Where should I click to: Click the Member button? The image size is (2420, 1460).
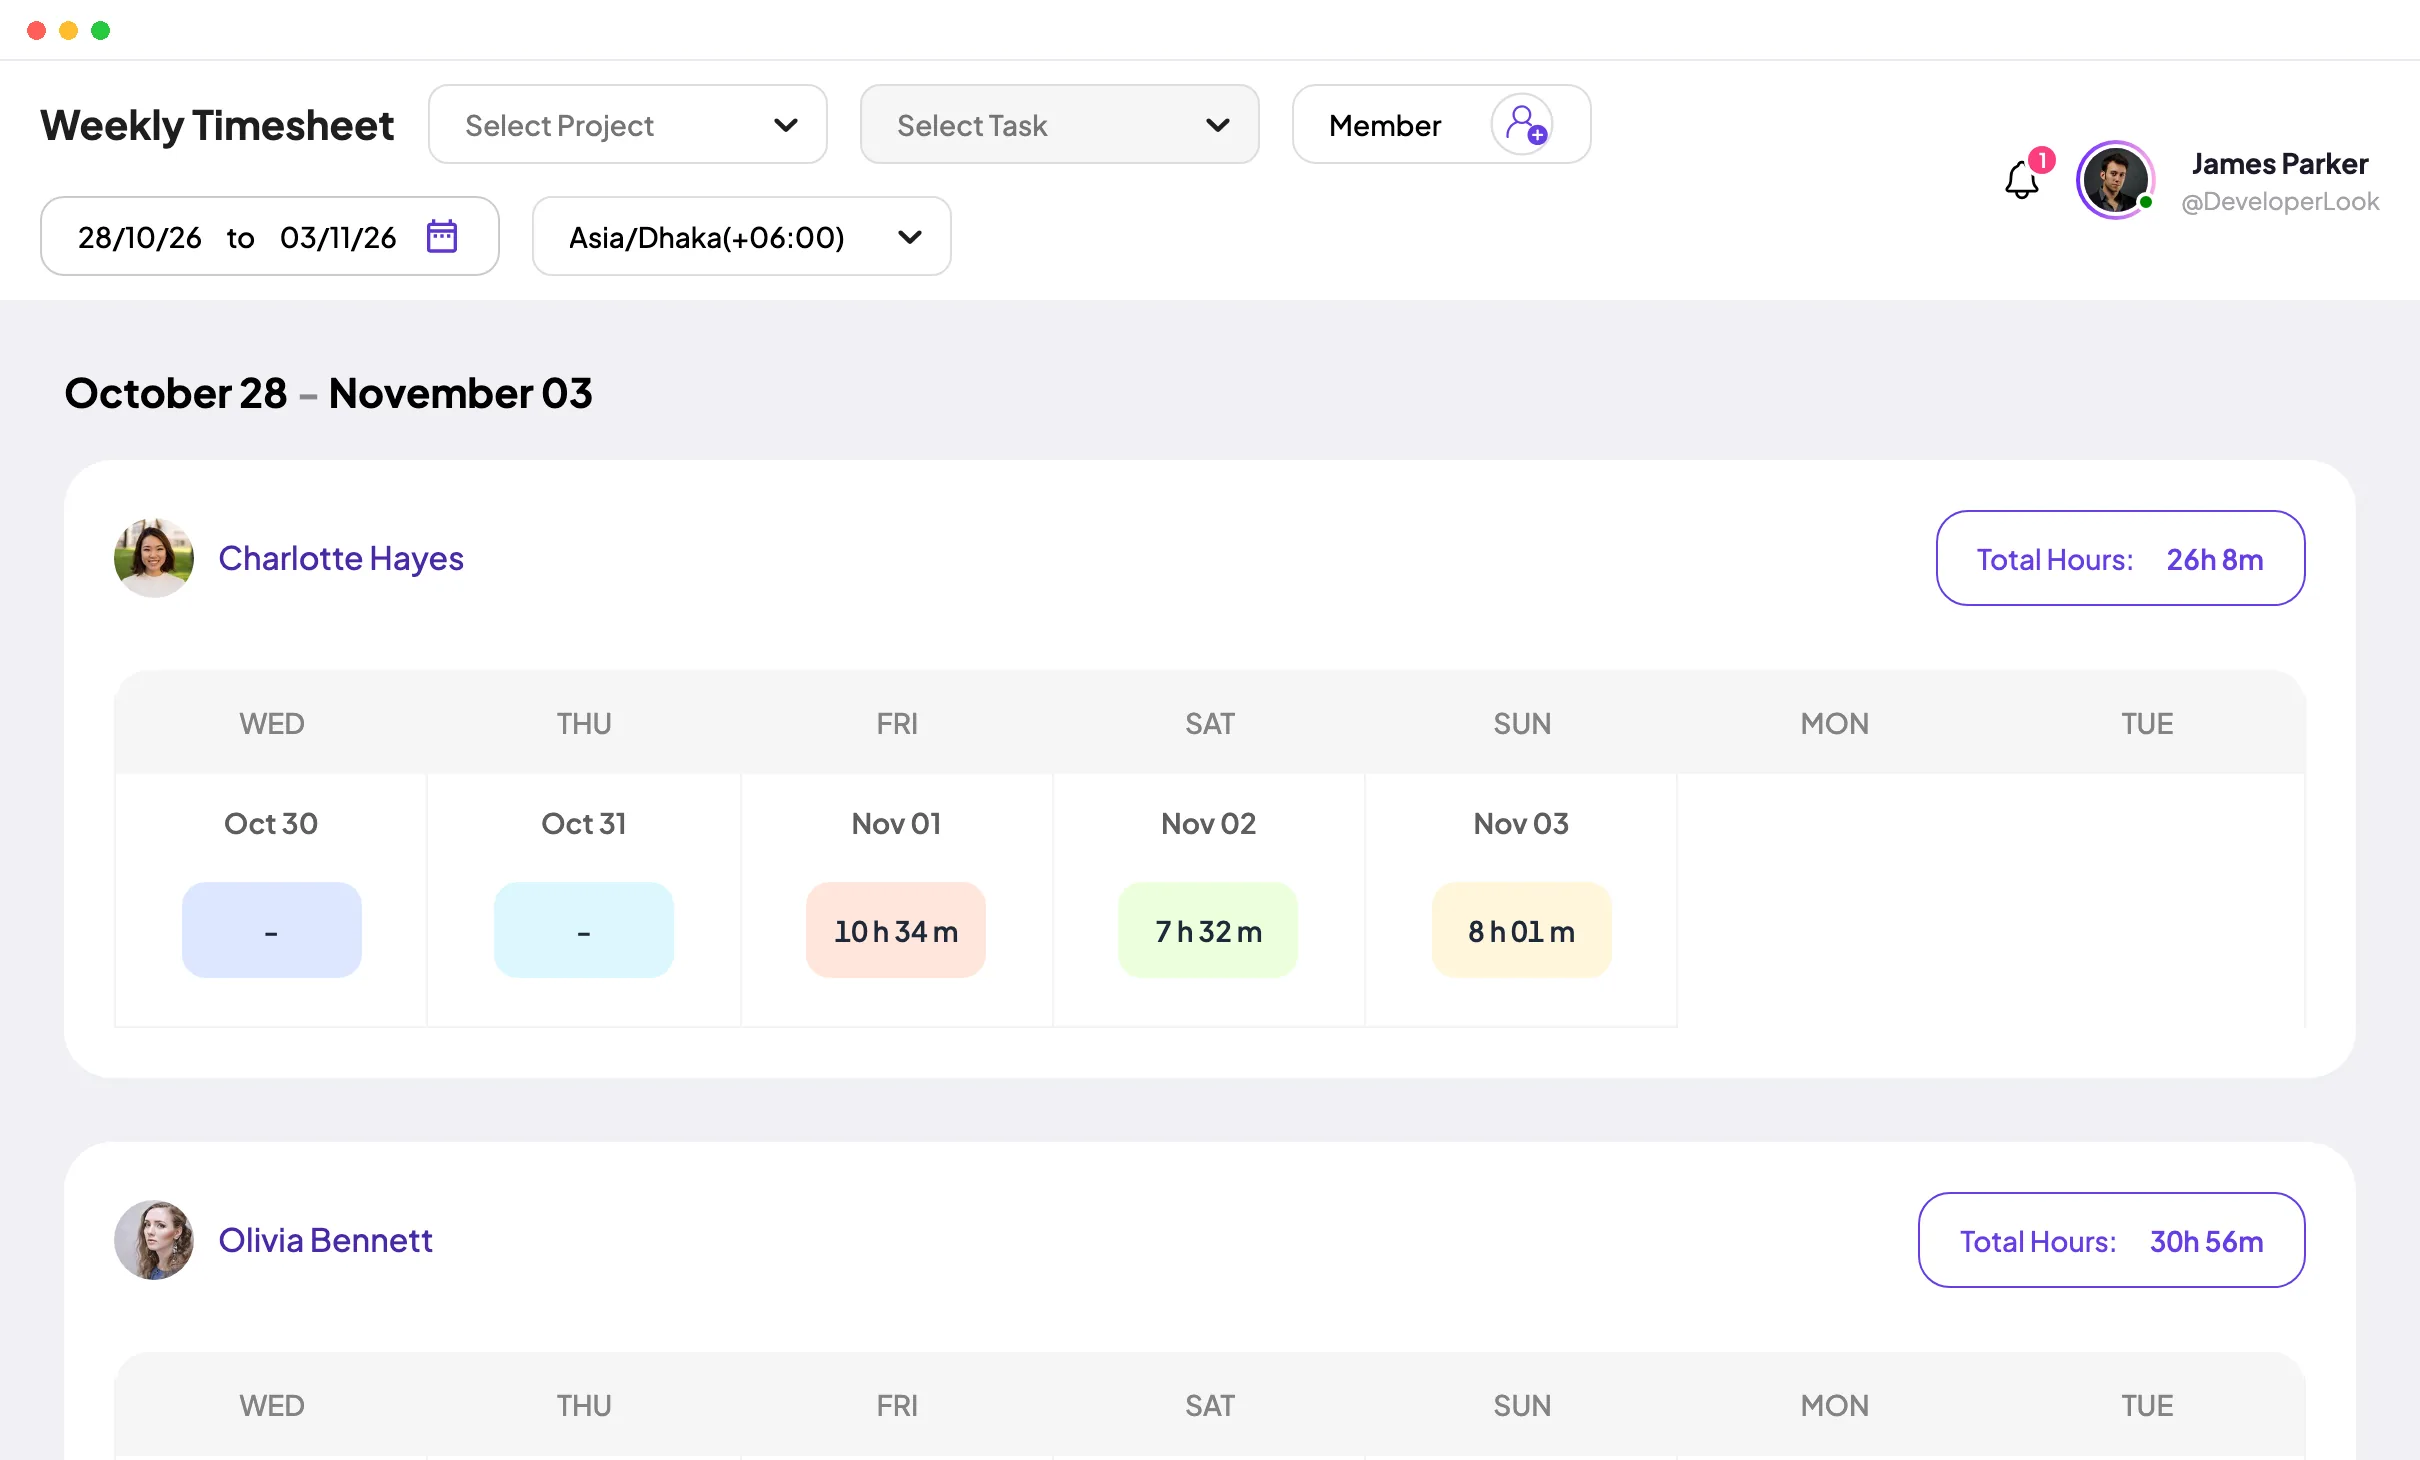pyautogui.click(x=1442, y=125)
